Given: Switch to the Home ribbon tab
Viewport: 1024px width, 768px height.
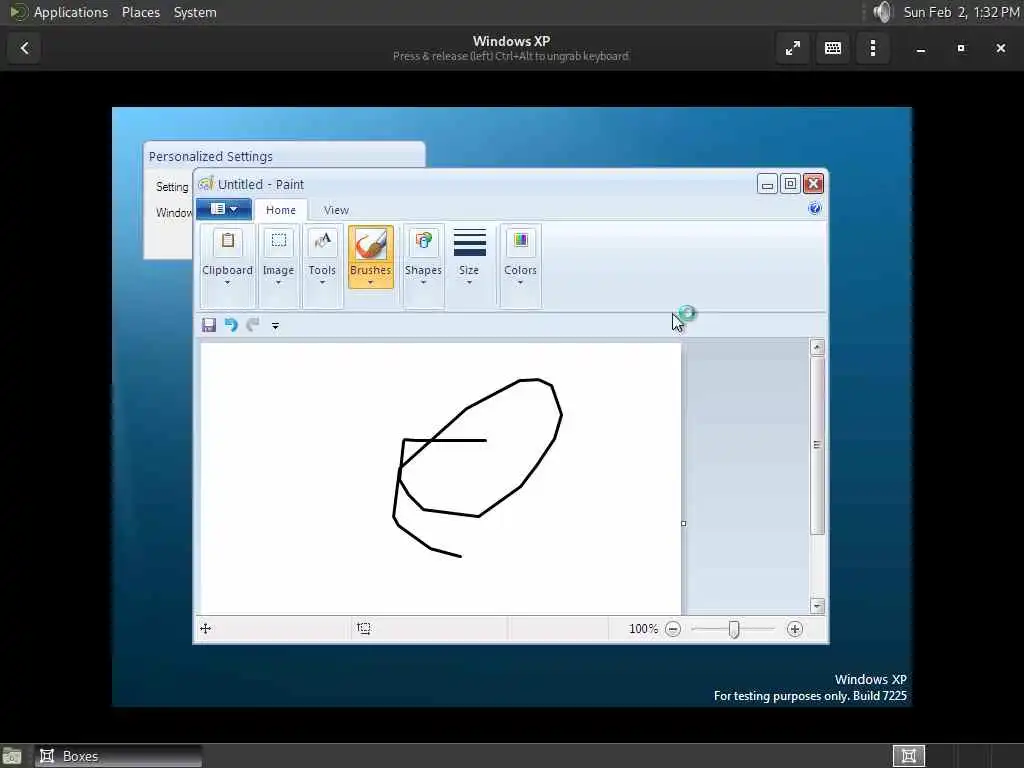Looking at the screenshot, I should pyautogui.click(x=281, y=210).
